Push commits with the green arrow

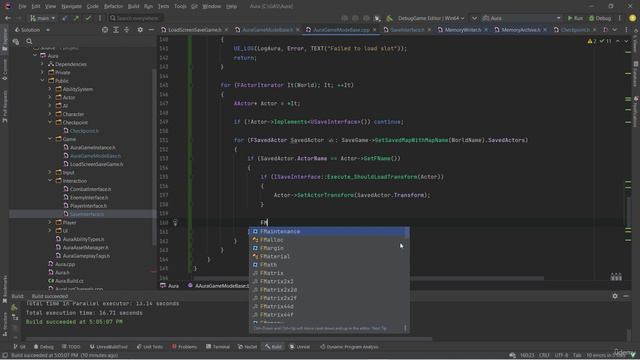coord(76,18)
